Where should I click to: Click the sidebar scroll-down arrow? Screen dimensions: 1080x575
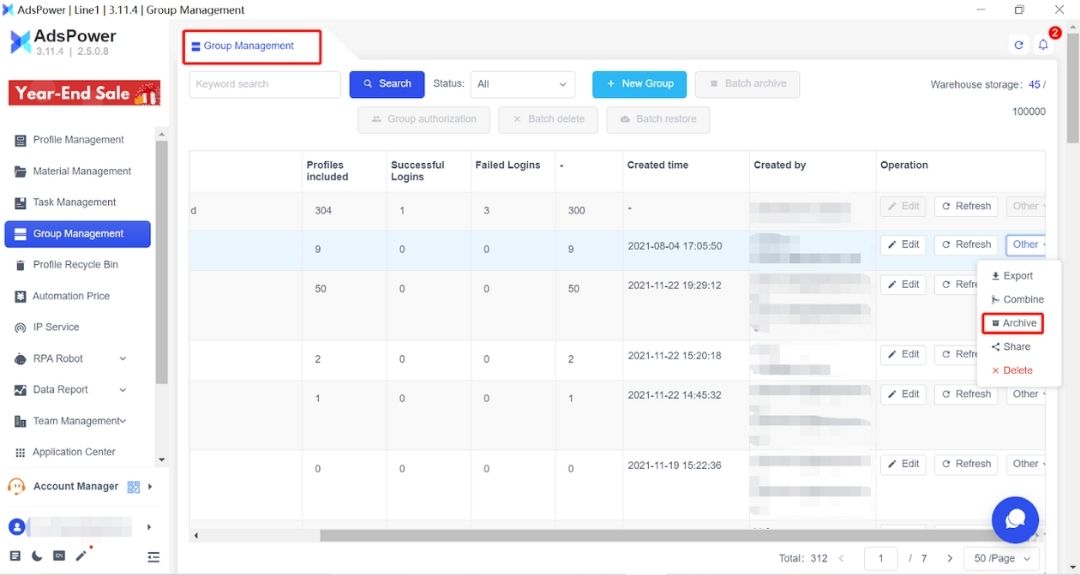pyautogui.click(x=161, y=459)
